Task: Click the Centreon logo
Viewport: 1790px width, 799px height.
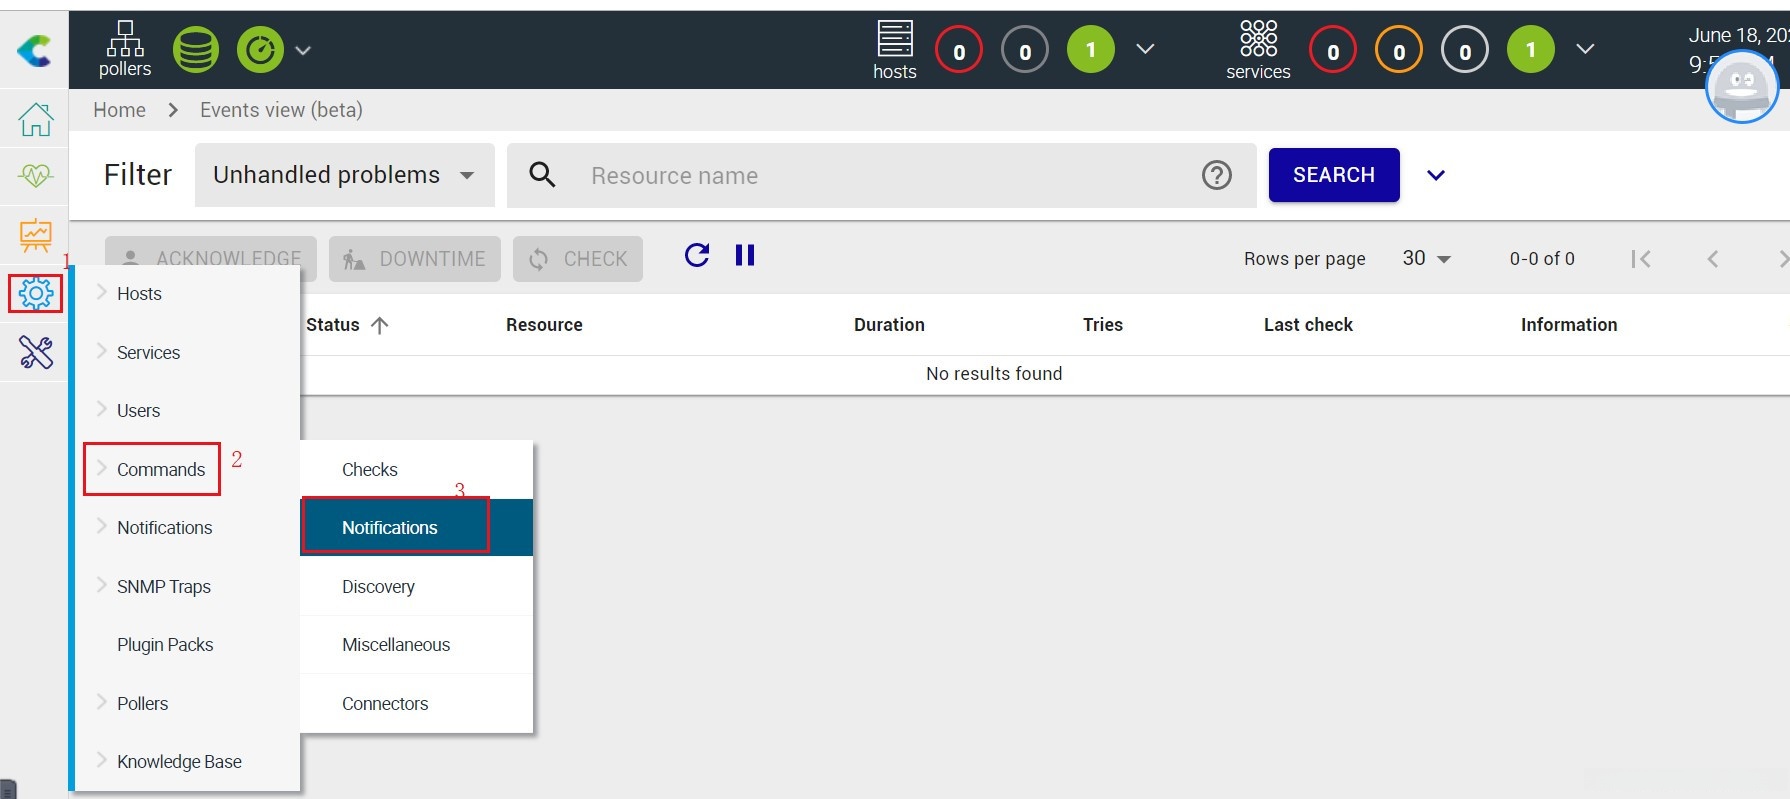Action: pos(34,50)
